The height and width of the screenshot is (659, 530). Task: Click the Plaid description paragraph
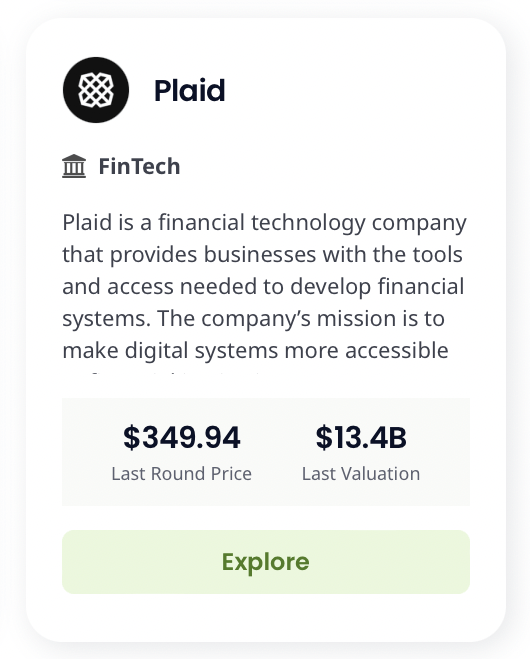click(x=265, y=292)
